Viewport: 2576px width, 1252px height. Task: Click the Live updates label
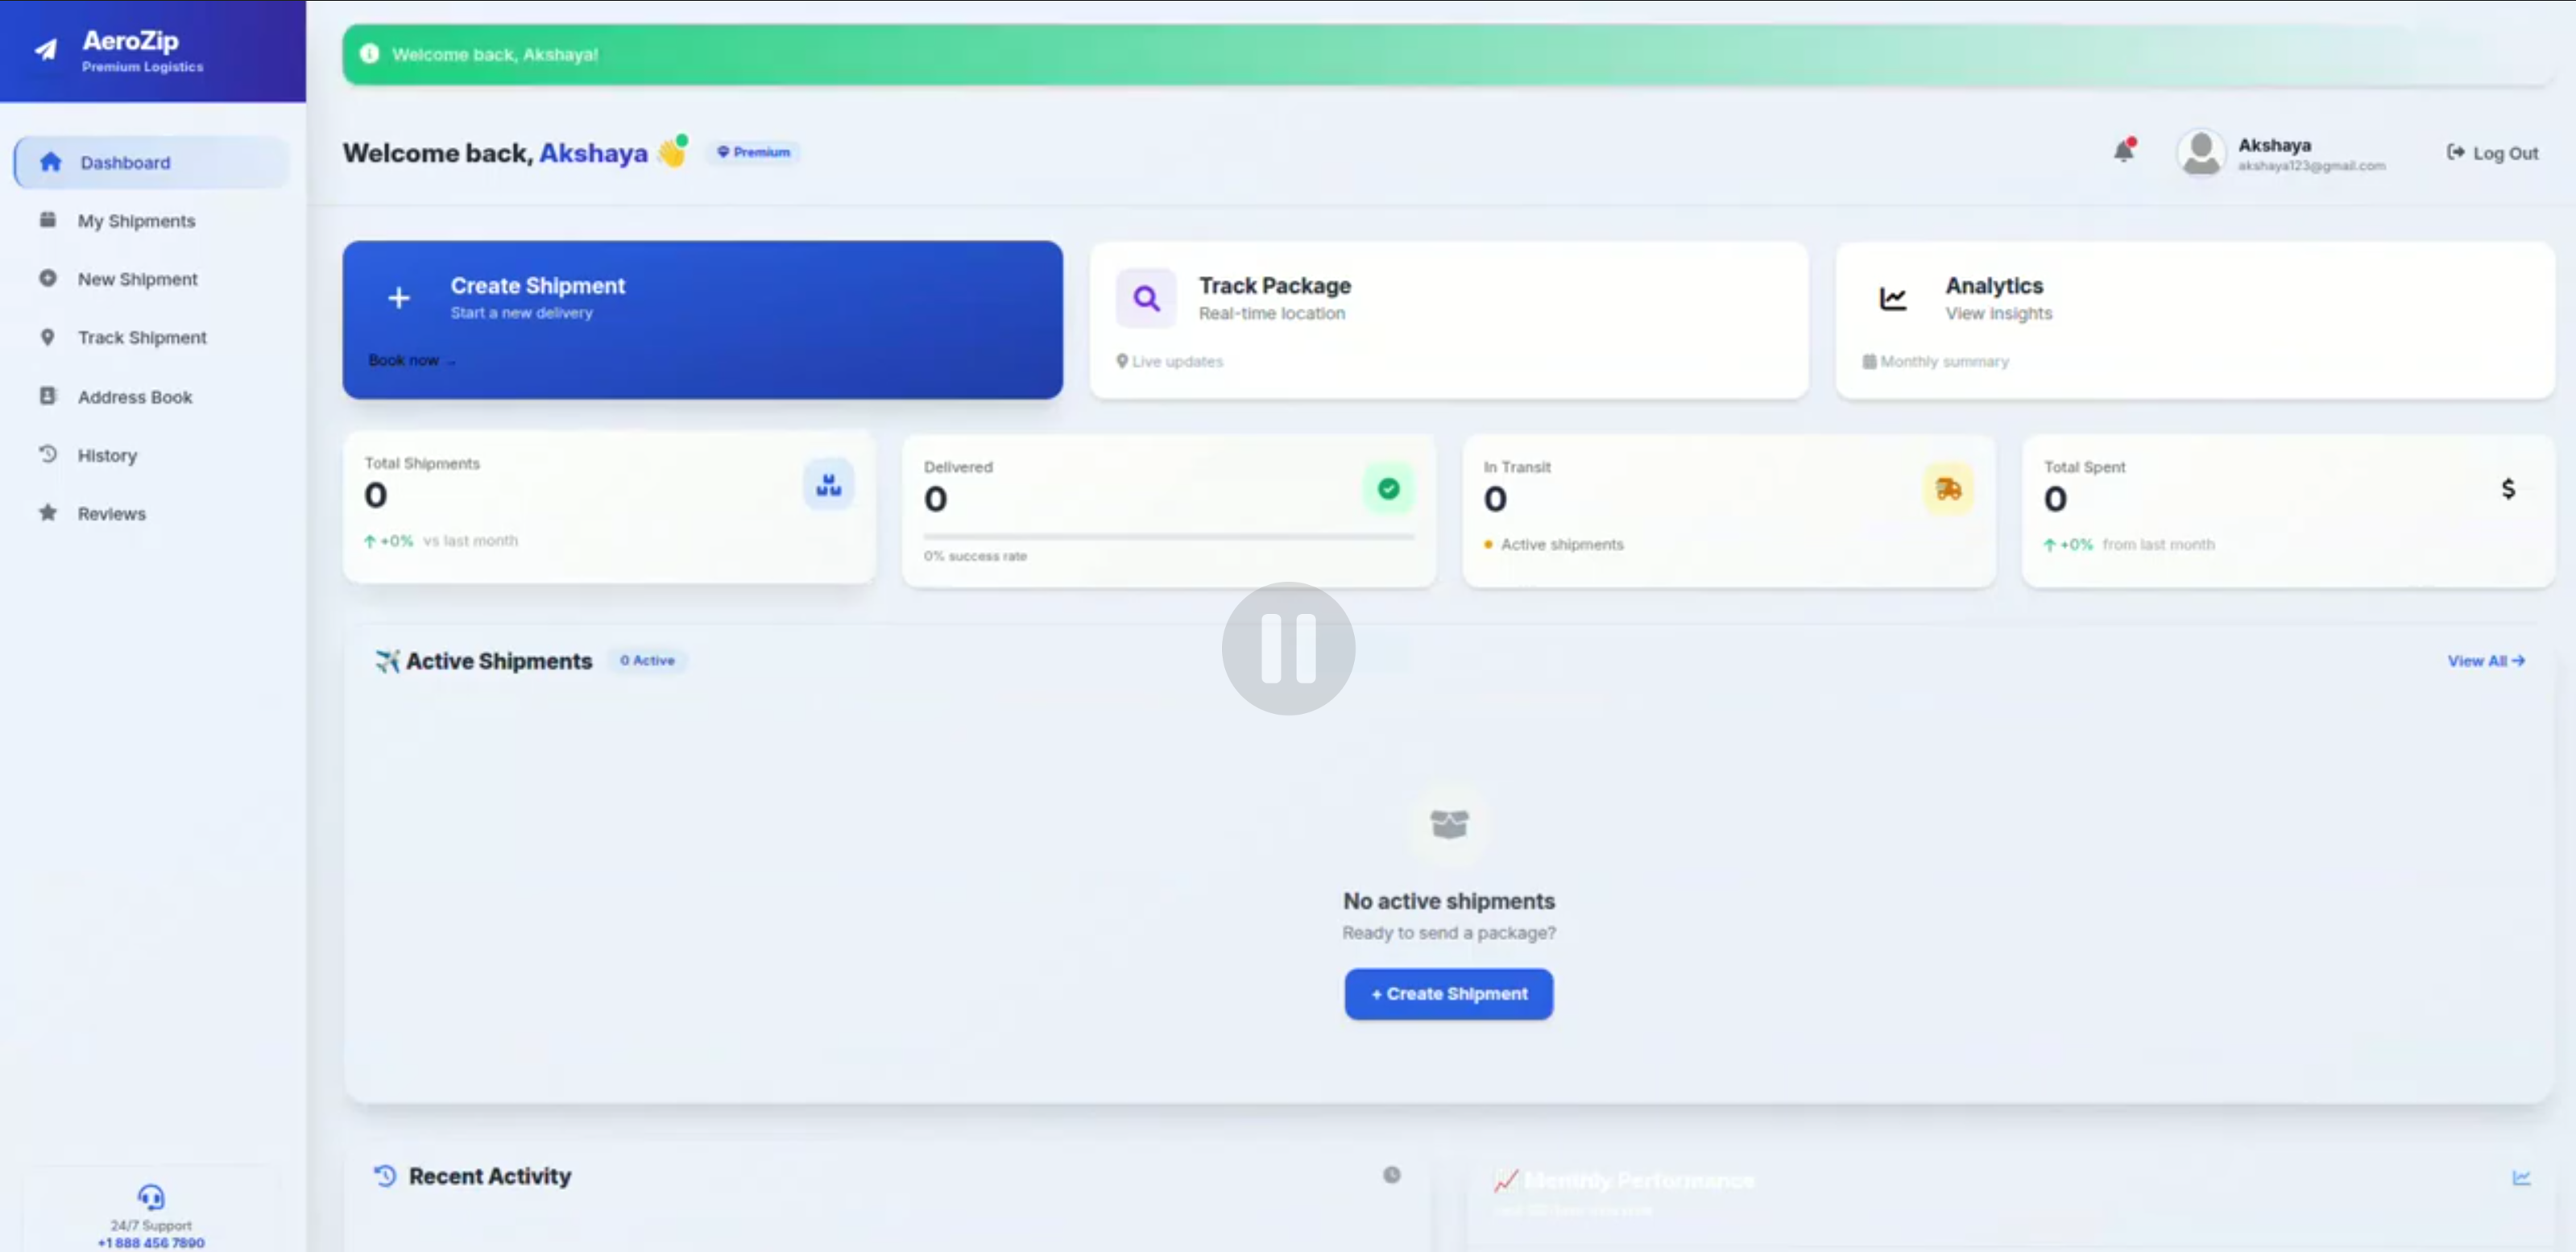pyautogui.click(x=1177, y=362)
